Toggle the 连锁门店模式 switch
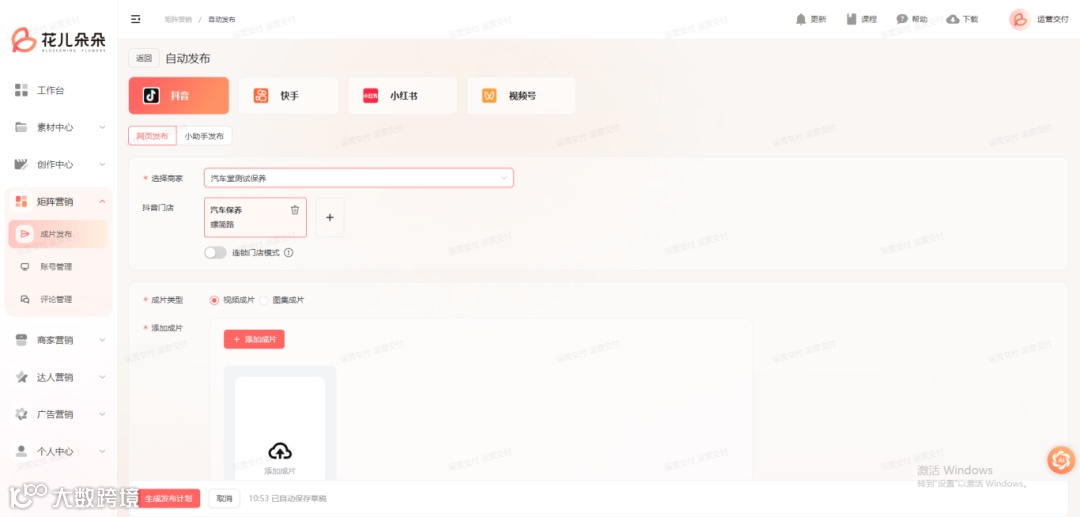1080x517 pixels. coord(216,253)
